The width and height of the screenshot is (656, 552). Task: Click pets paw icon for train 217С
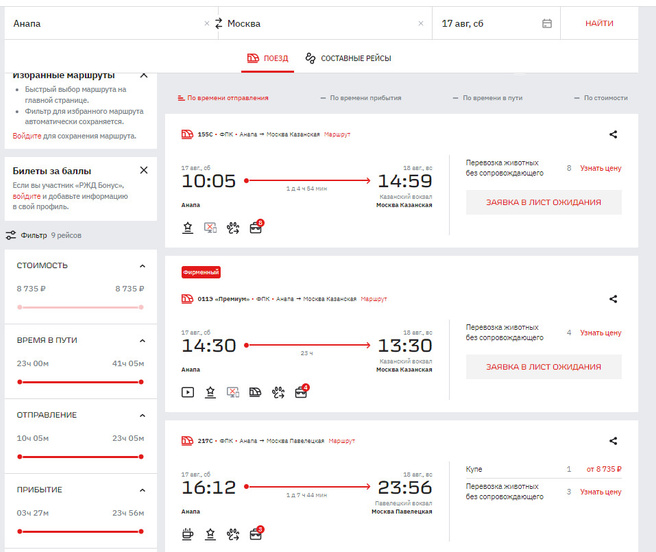pyautogui.click(x=233, y=534)
